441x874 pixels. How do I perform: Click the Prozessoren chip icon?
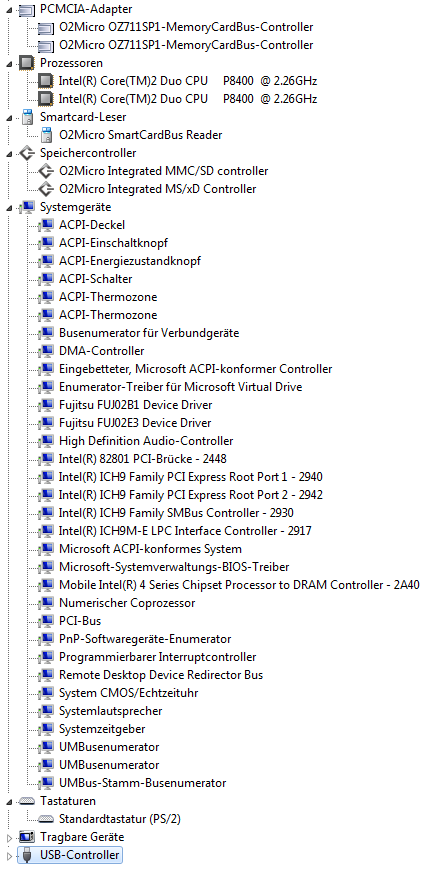27,63
